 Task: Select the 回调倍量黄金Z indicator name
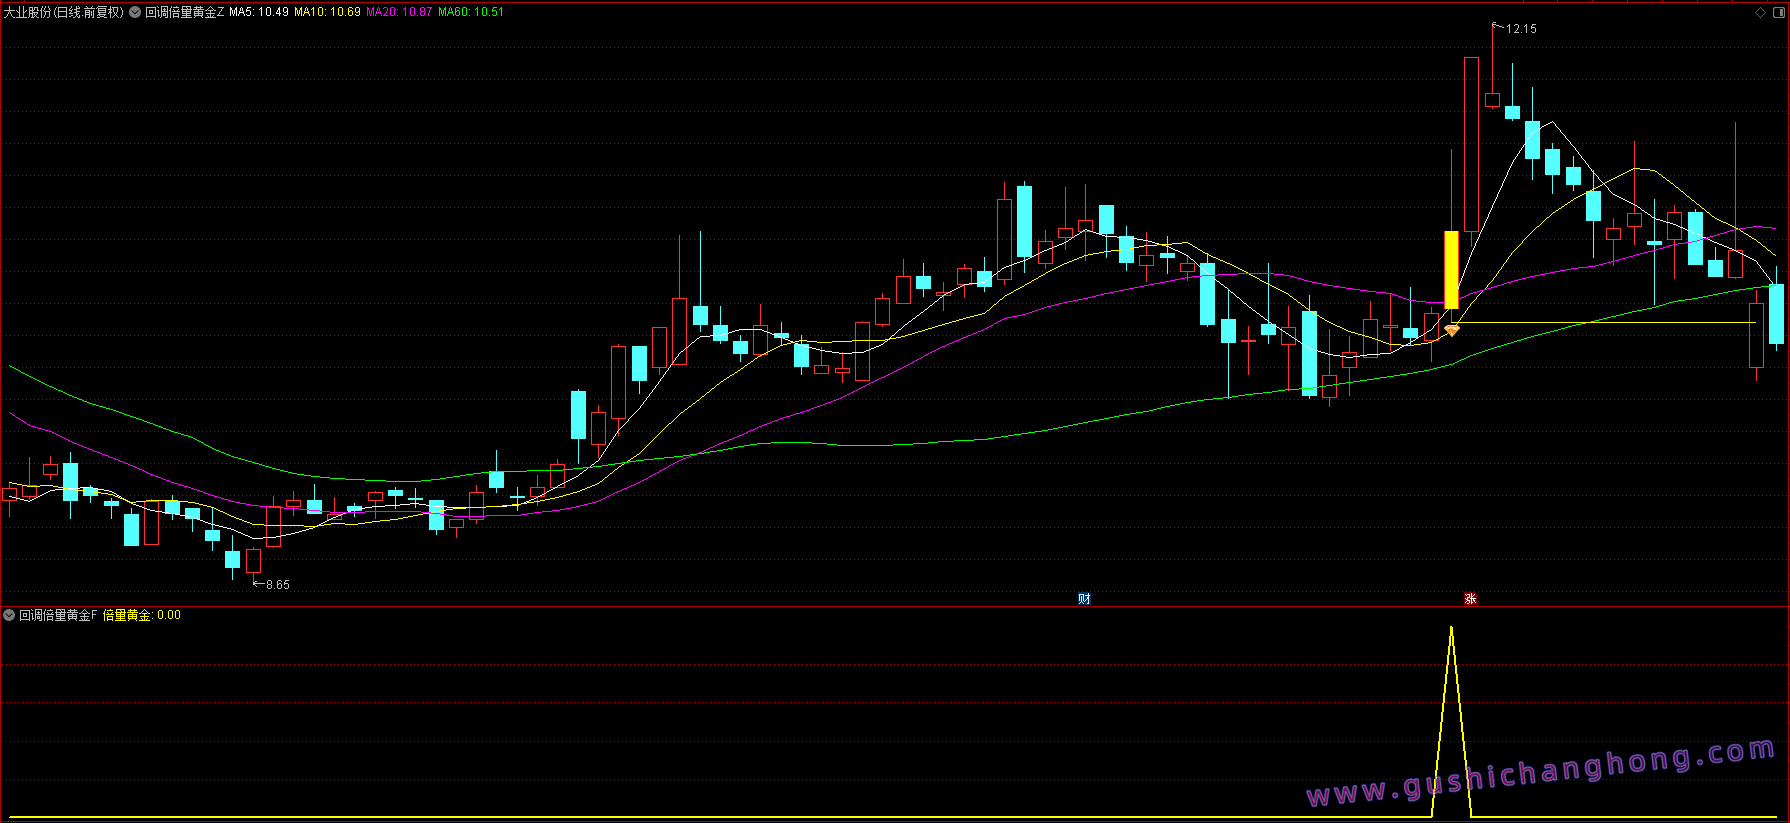pyautogui.click(x=185, y=12)
